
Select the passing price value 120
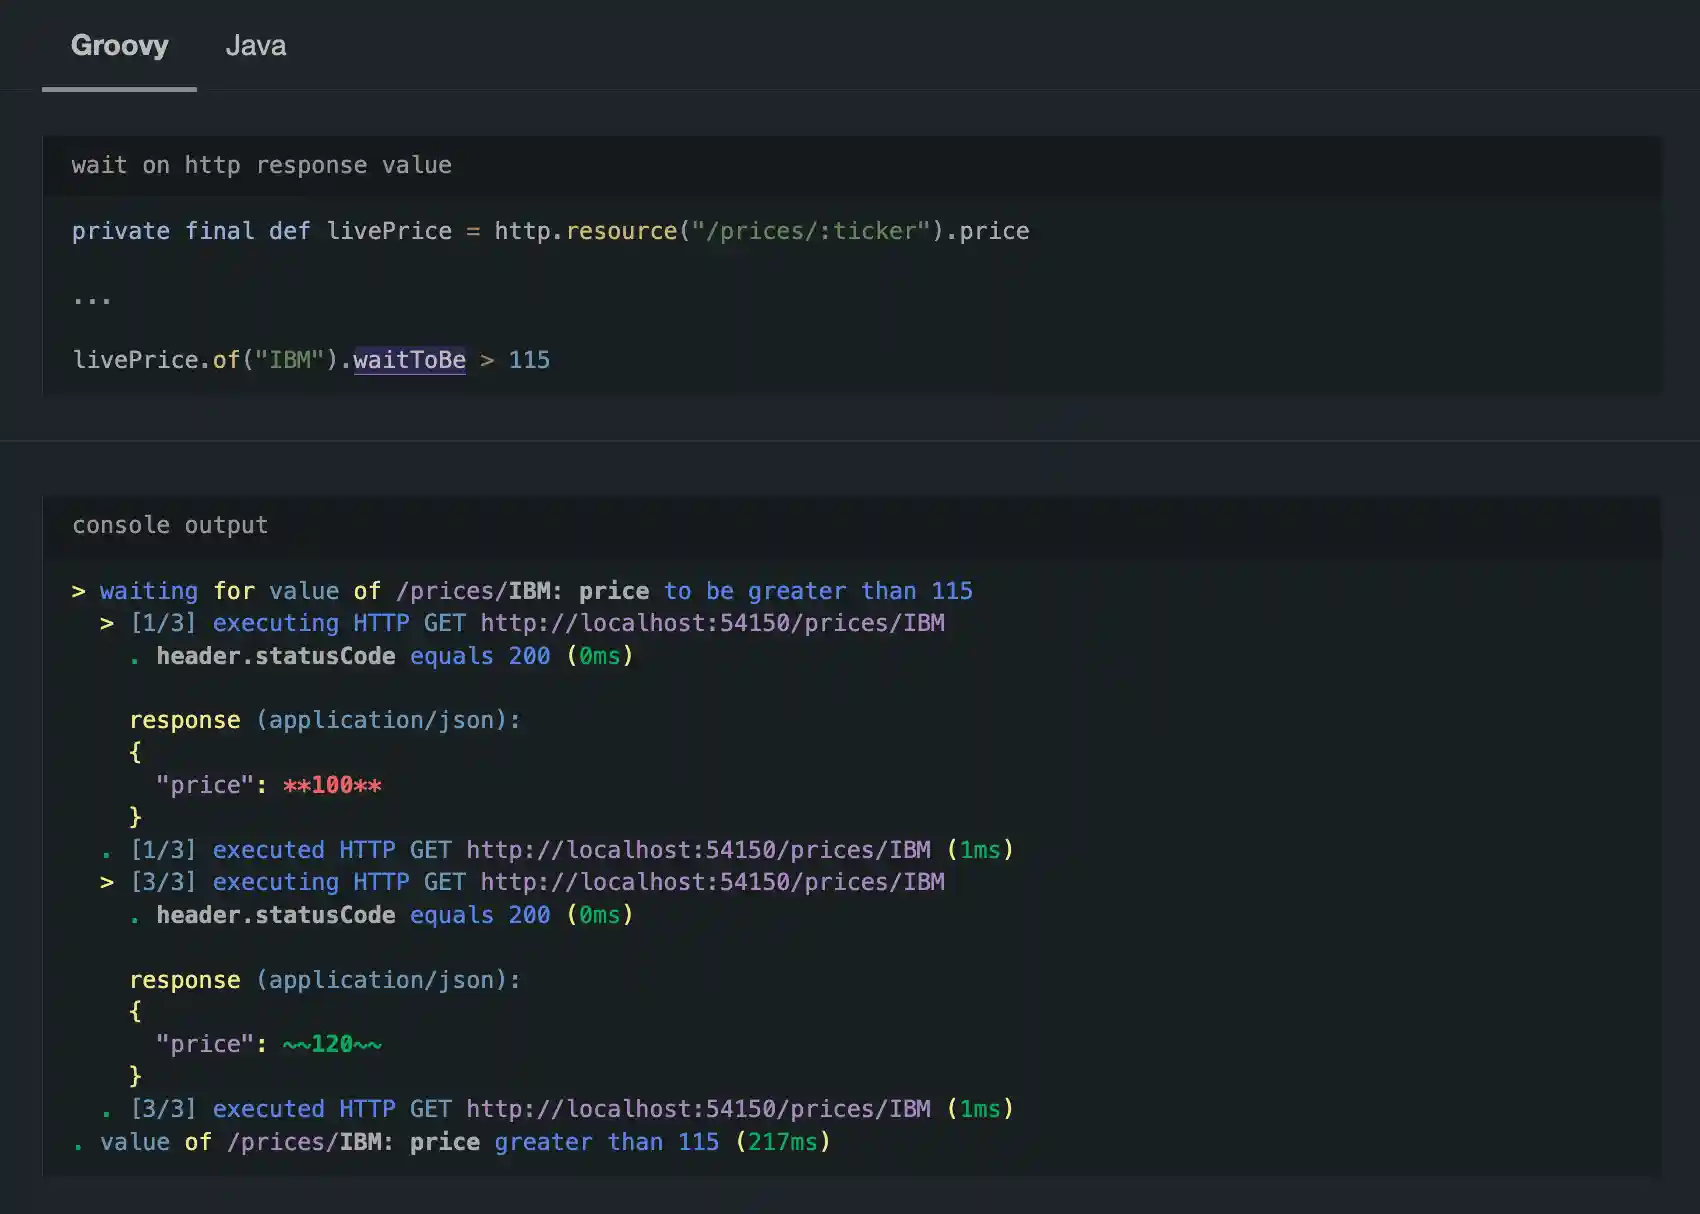click(x=330, y=1043)
